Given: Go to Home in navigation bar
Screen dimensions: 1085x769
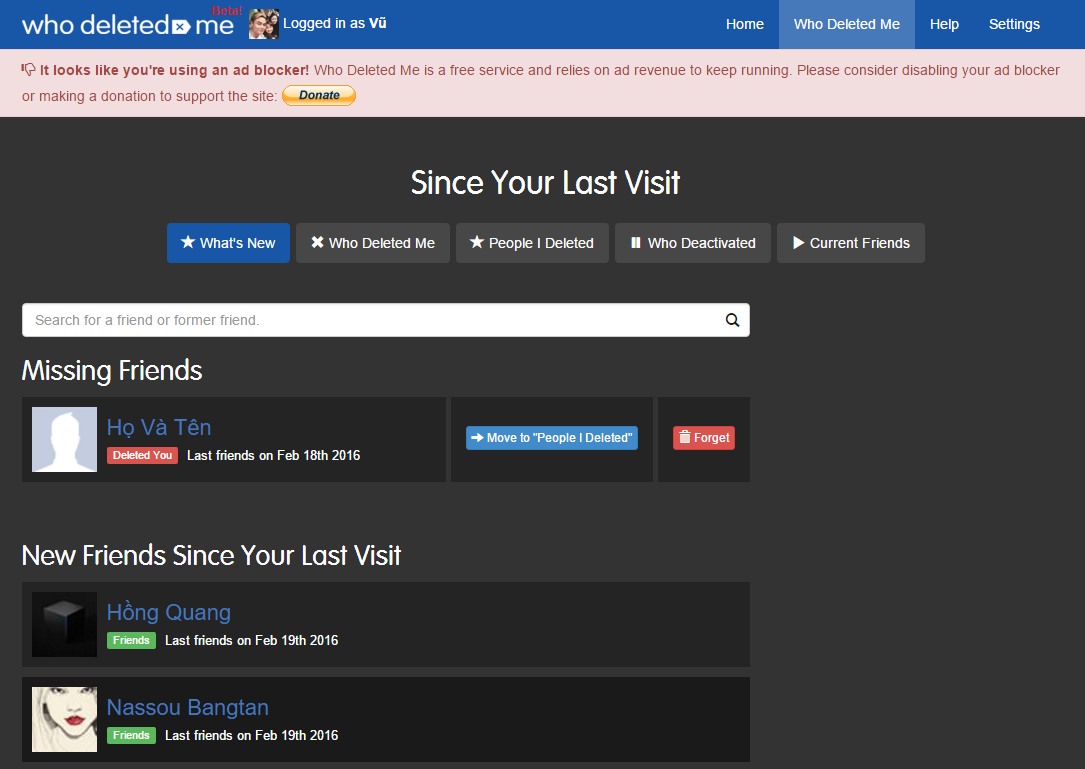Looking at the screenshot, I should [744, 24].
